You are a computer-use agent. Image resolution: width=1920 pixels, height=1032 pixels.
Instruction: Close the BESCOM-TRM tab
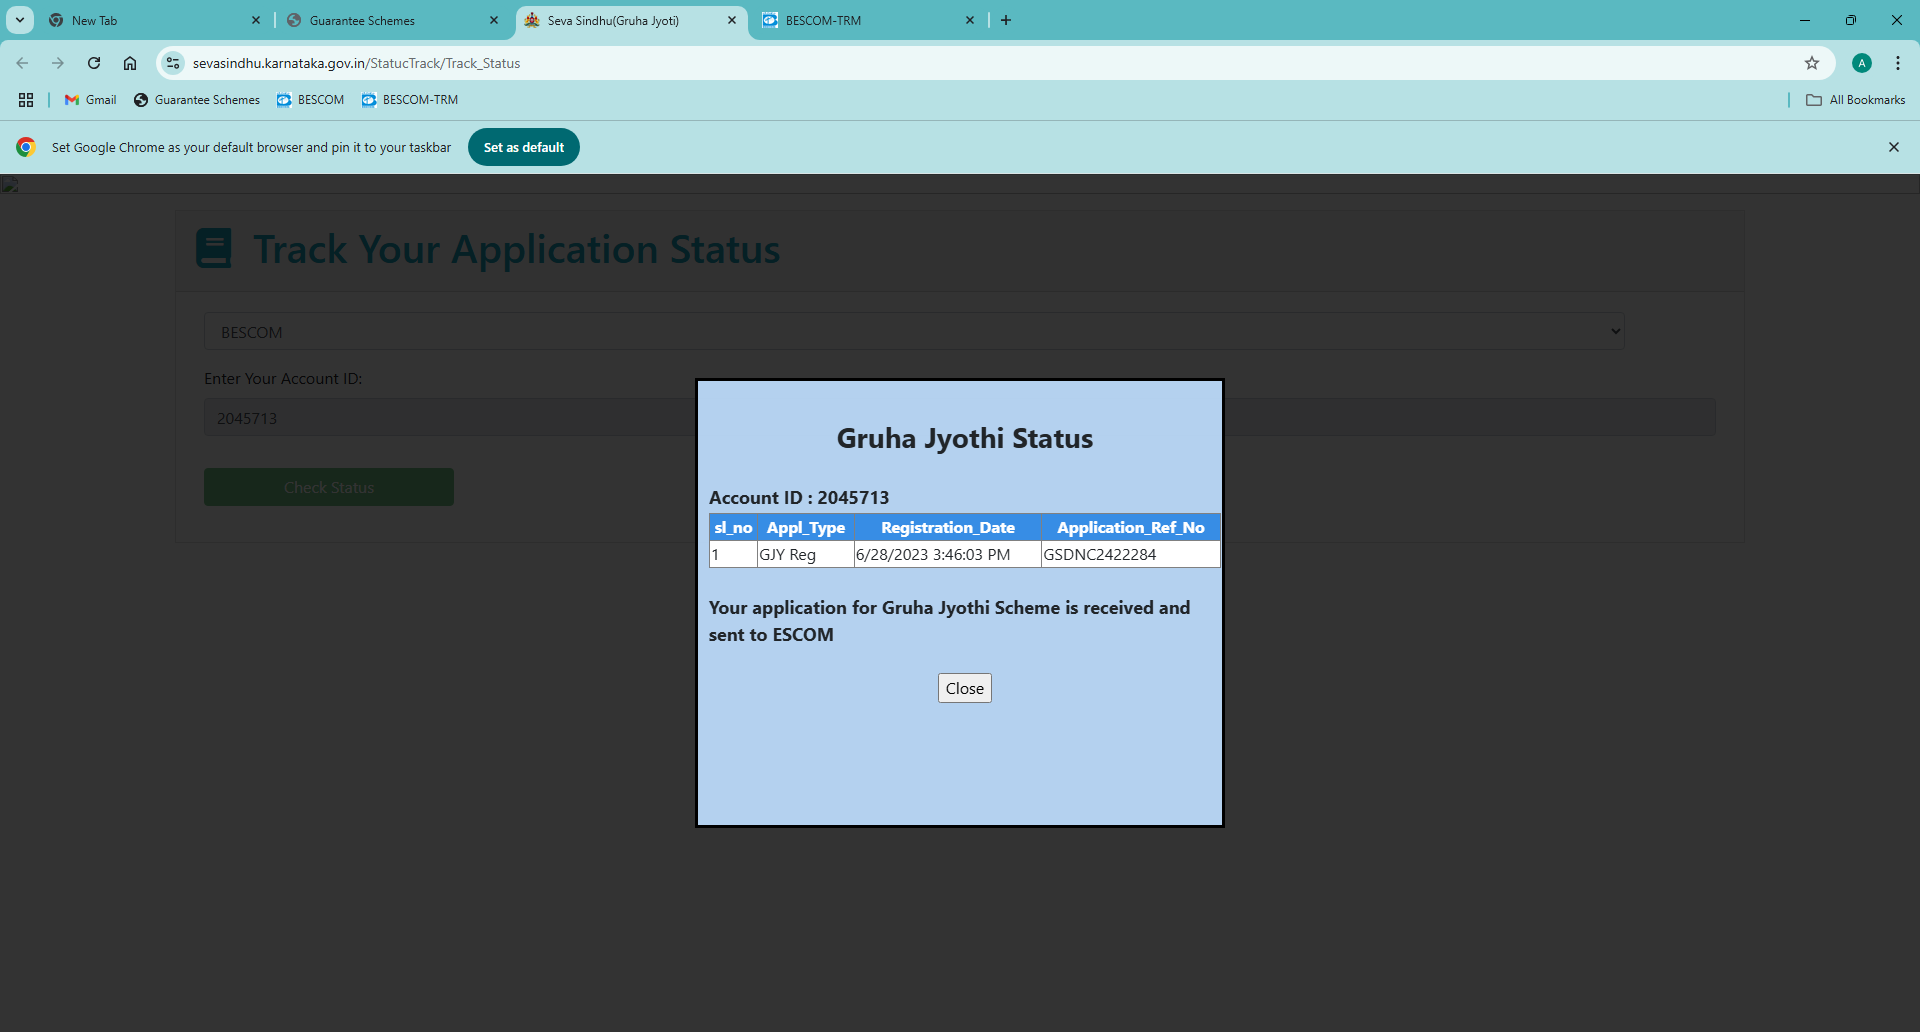click(970, 20)
